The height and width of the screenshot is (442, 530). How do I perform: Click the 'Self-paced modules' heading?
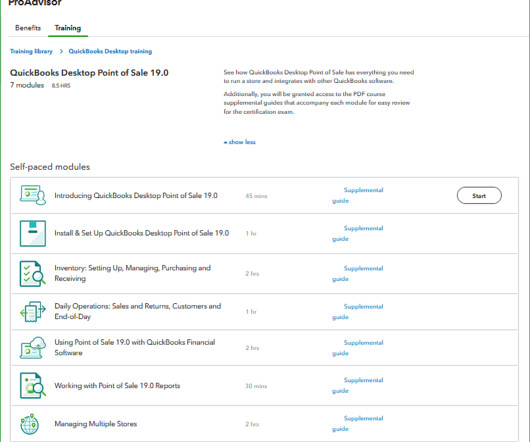tap(50, 167)
